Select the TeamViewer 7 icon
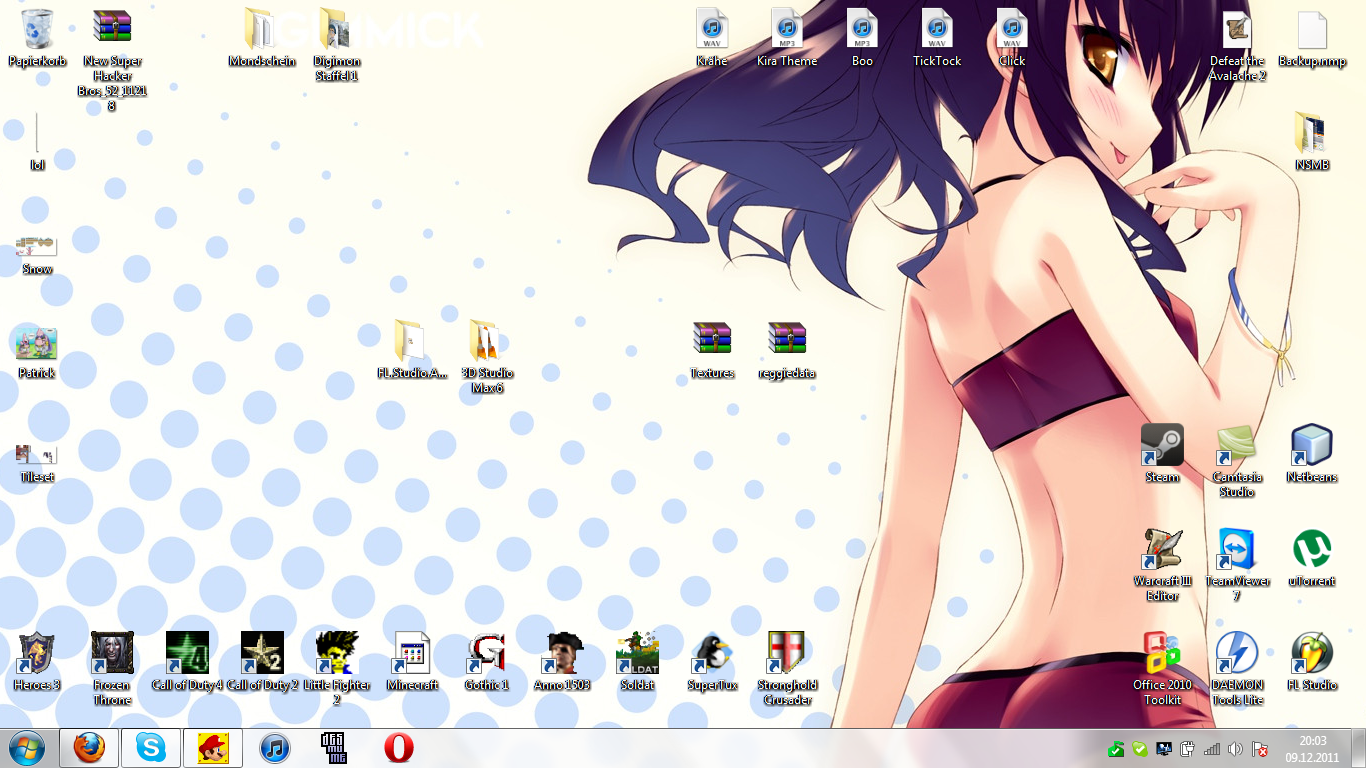 pyautogui.click(x=1237, y=550)
